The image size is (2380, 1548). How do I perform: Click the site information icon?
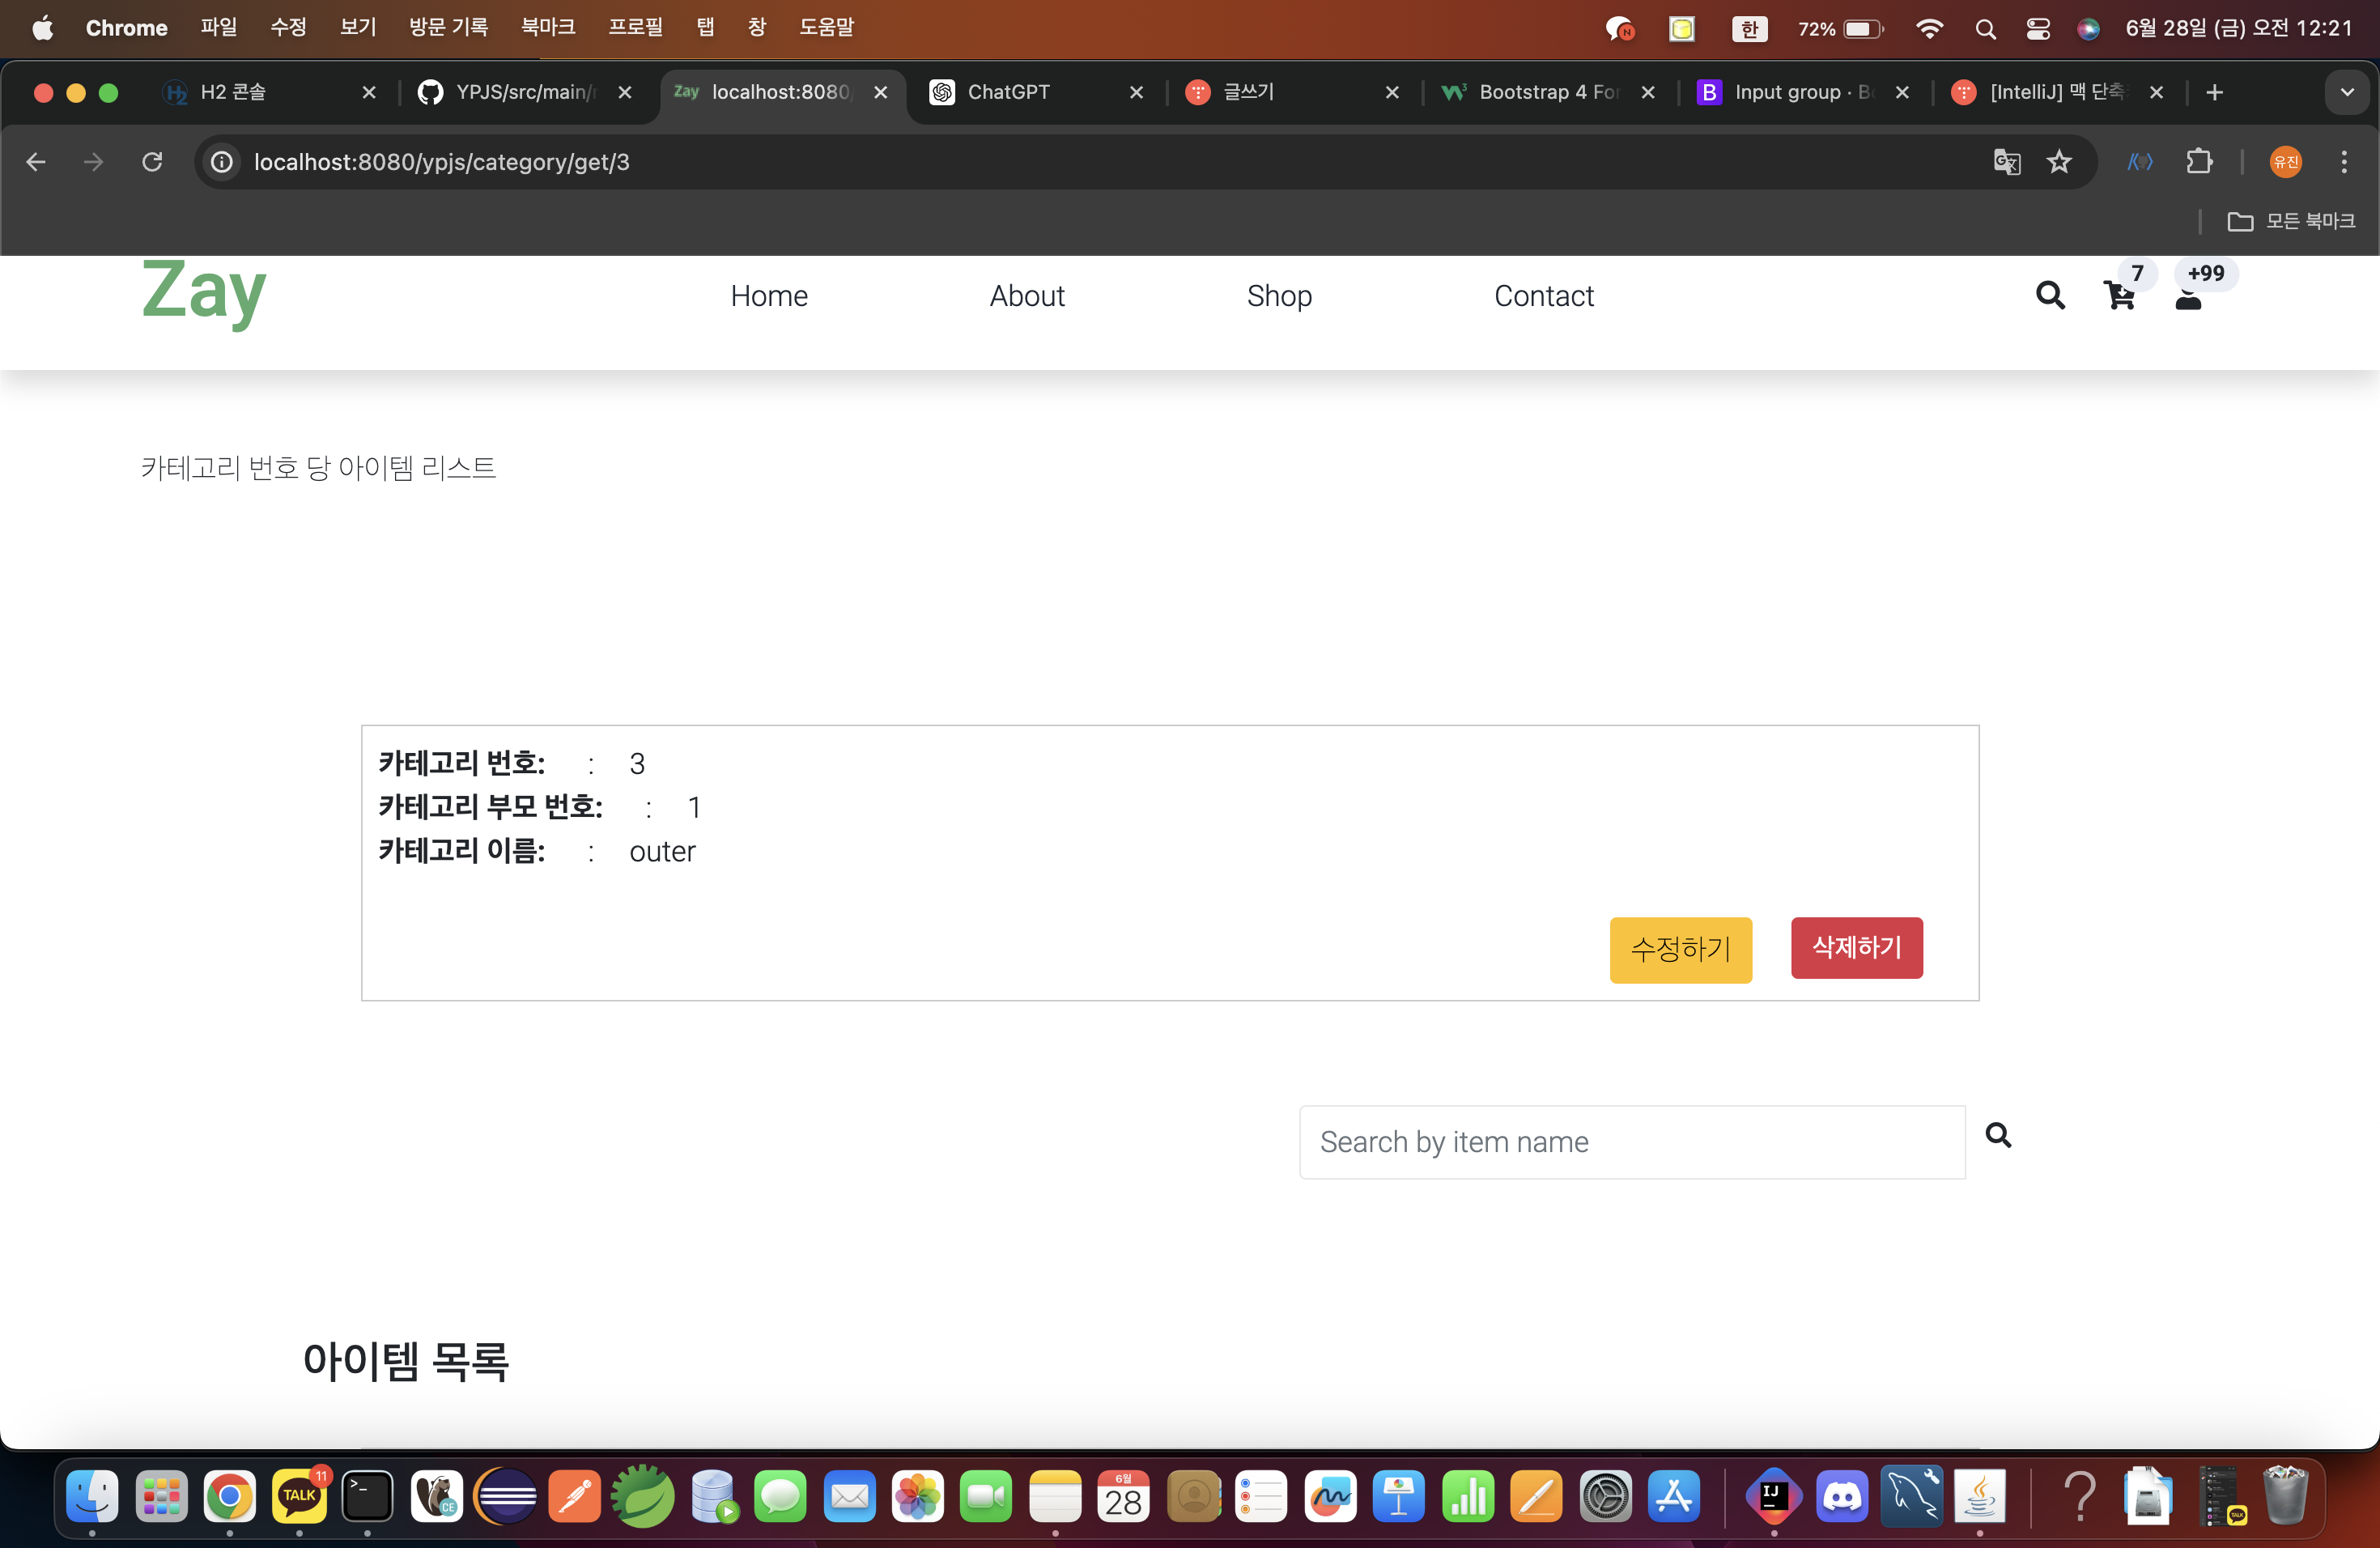pyautogui.click(x=222, y=162)
